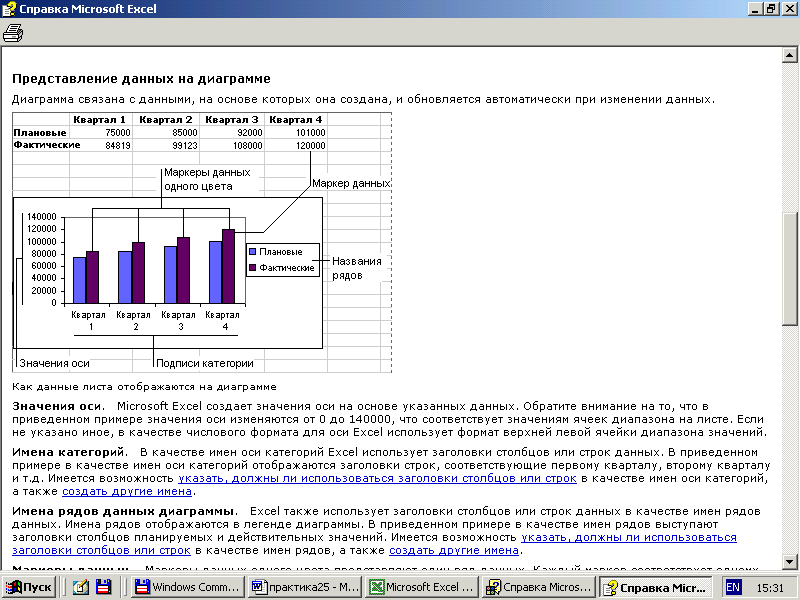Click the print icon in the help toolbar
800x600 pixels.
pos(13,33)
